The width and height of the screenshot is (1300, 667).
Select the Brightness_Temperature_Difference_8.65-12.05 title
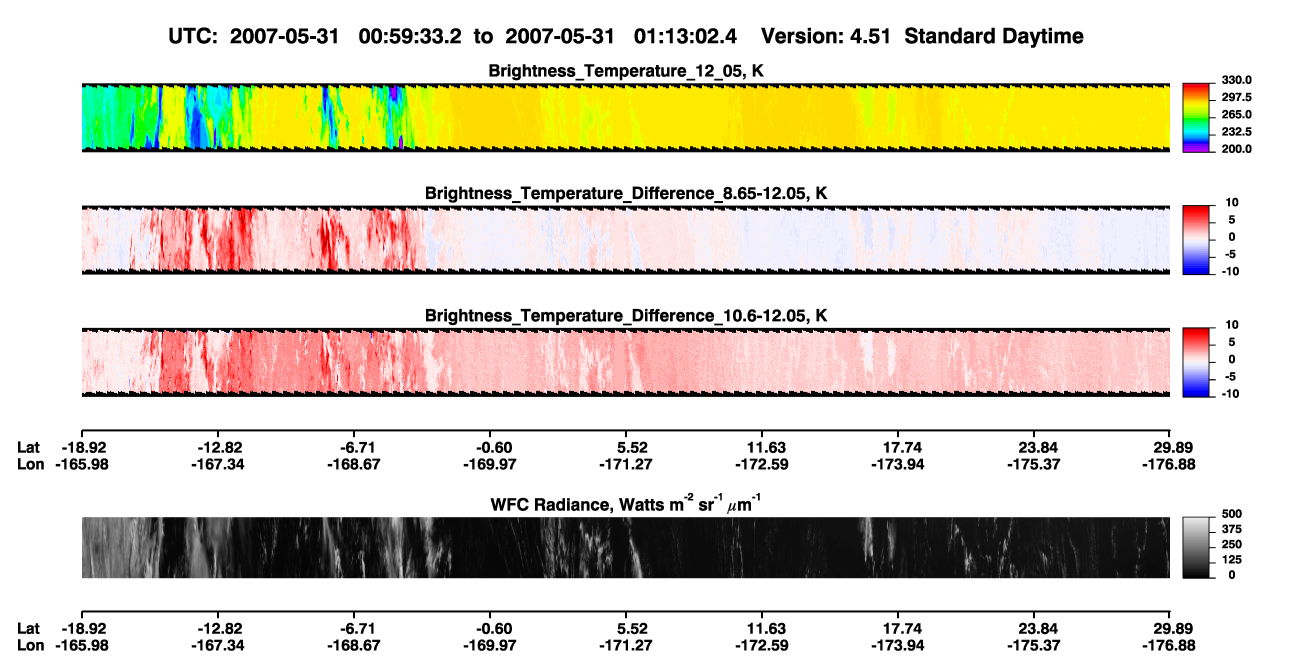[x=626, y=193]
